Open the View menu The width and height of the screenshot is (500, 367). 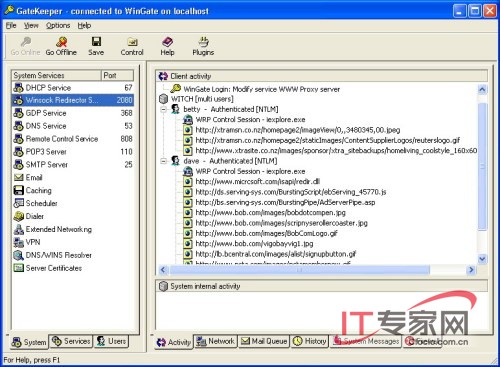31,26
